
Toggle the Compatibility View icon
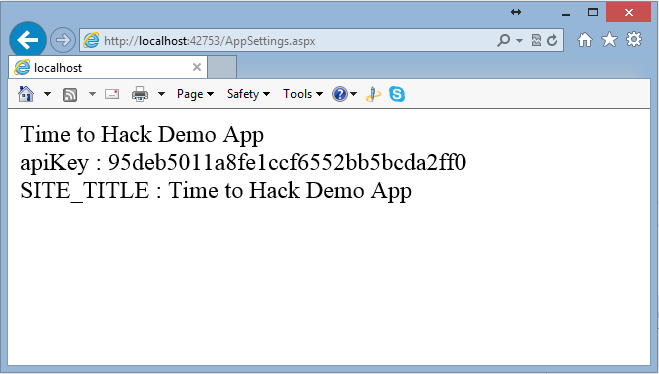[x=536, y=40]
